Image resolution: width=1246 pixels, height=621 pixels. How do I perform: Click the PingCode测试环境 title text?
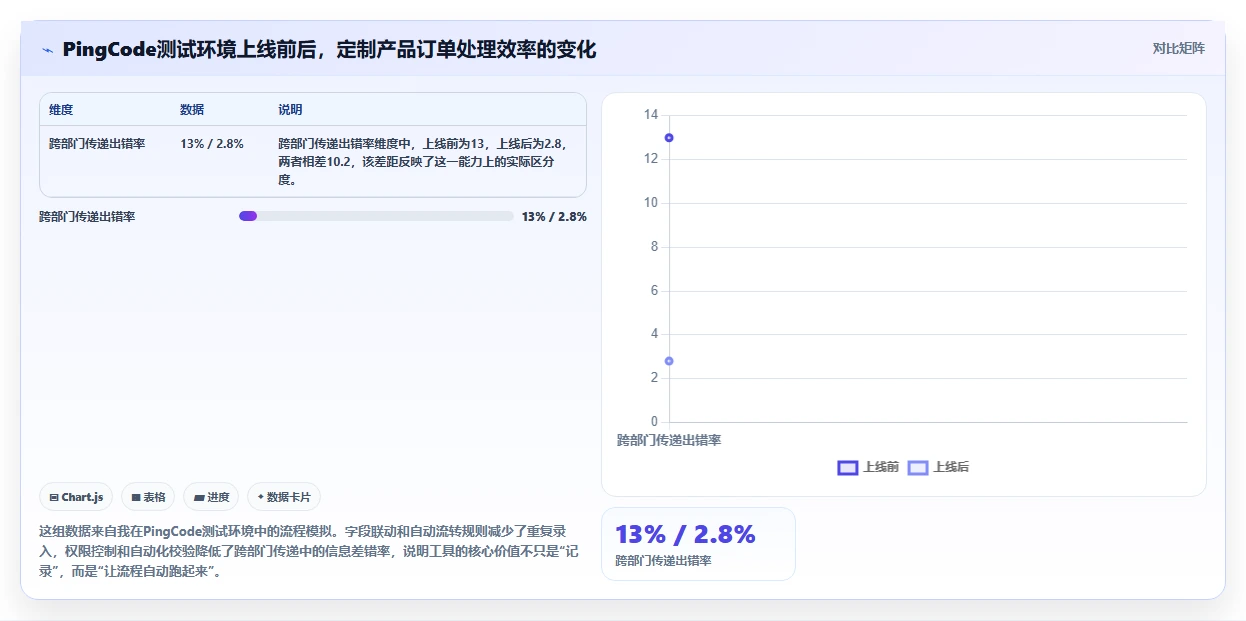point(329,49)
